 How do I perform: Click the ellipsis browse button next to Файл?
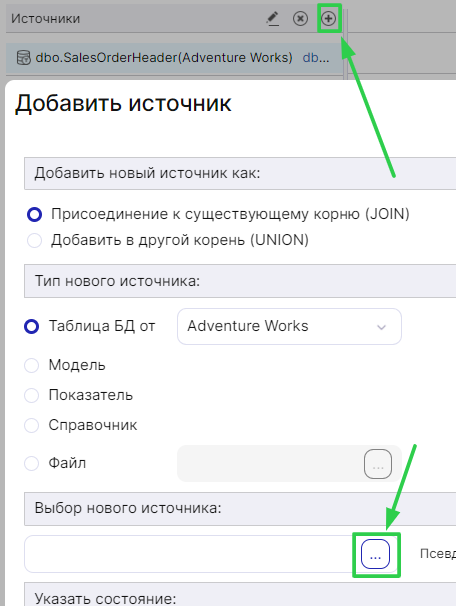pos(378,464)
